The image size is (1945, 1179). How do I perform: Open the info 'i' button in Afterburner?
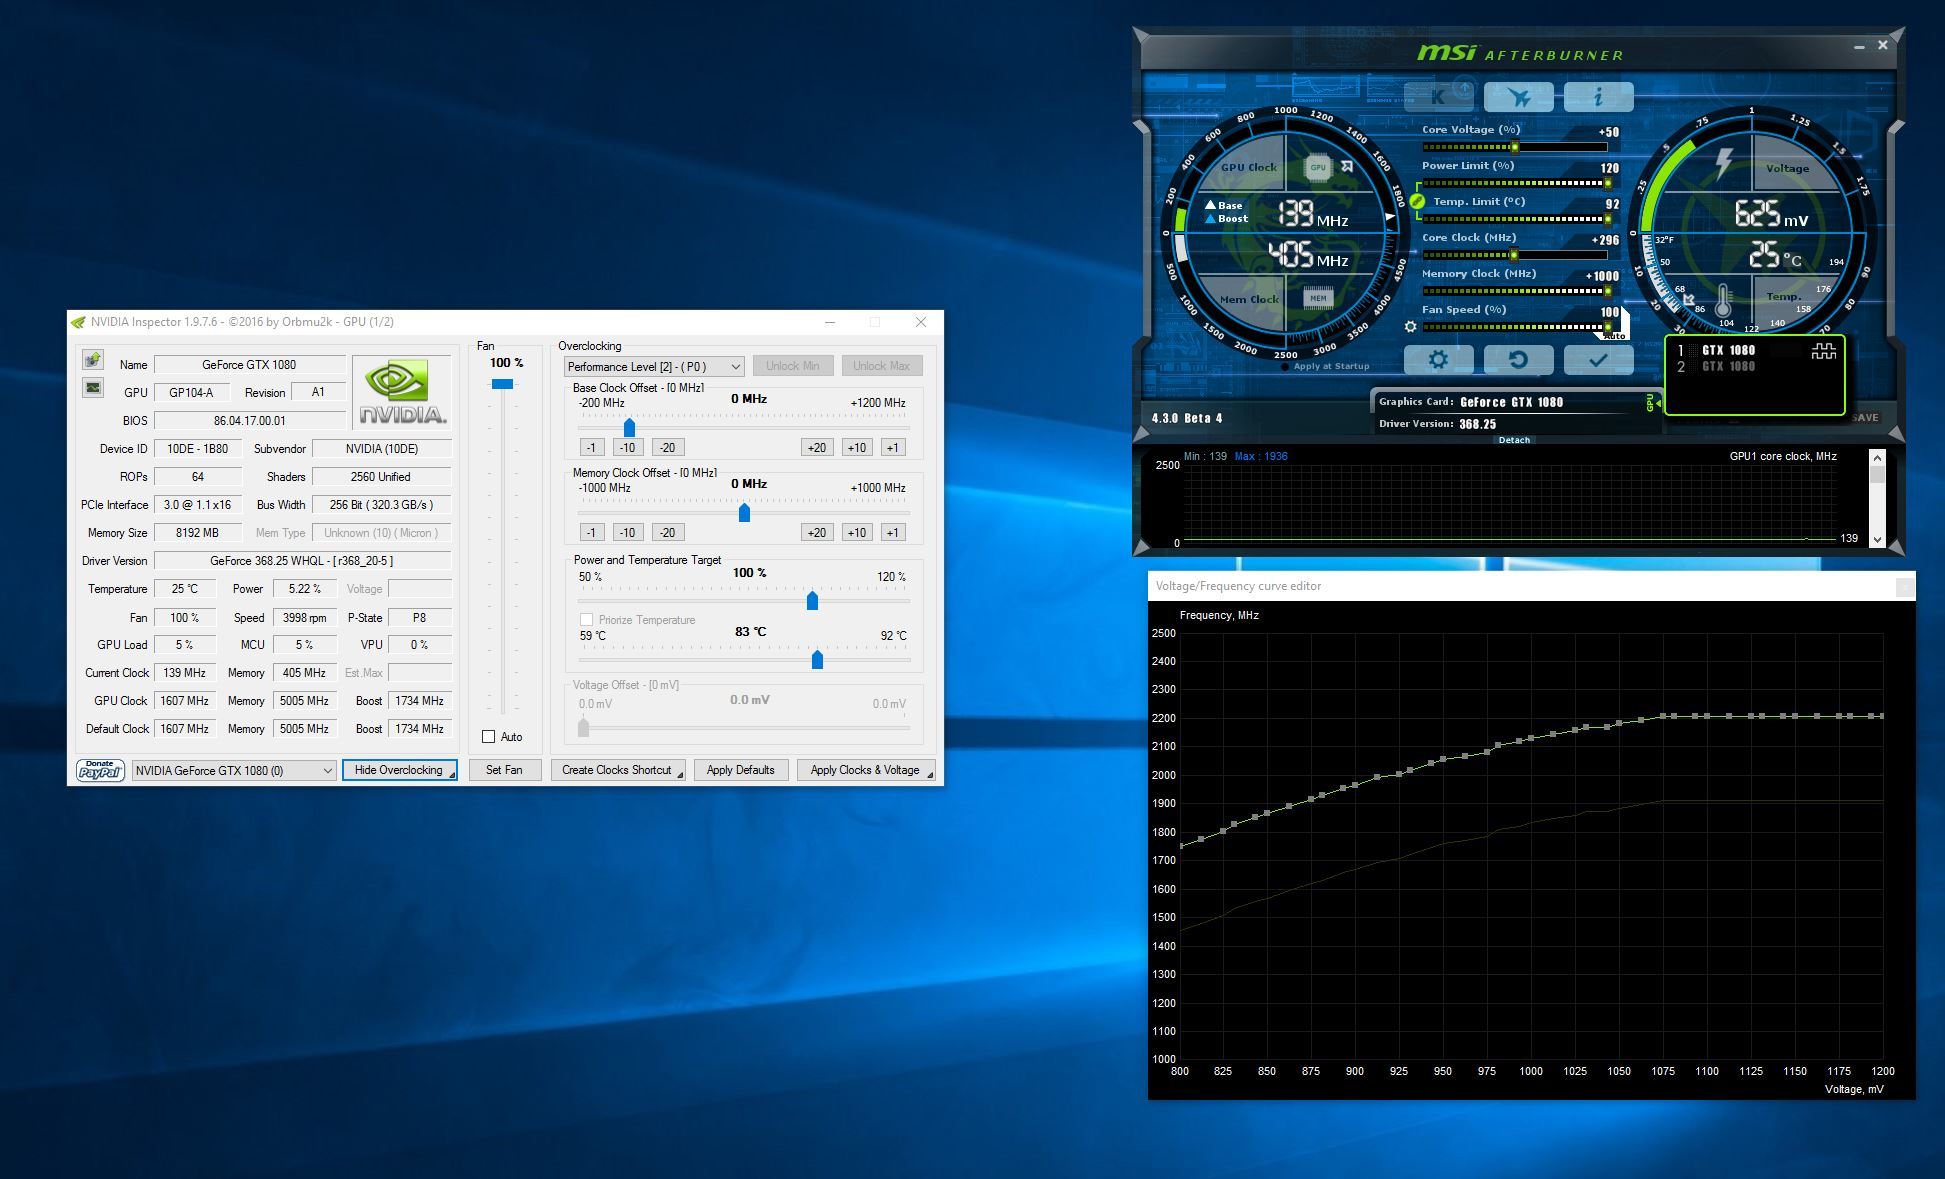[1598, 97]
